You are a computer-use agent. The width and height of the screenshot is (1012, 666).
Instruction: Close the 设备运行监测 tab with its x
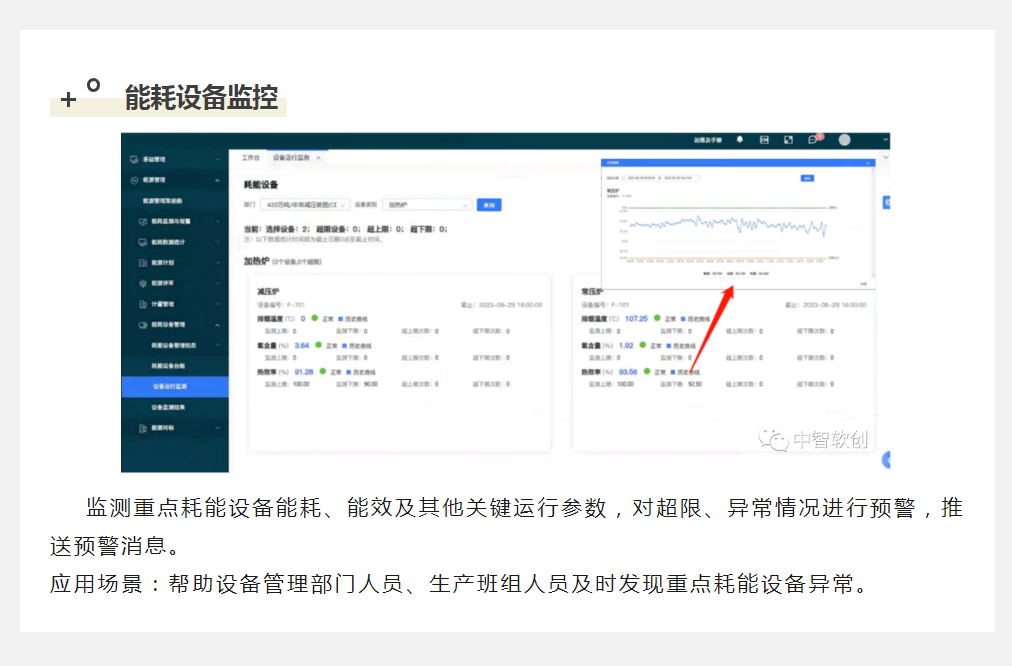tap(319, 158)
